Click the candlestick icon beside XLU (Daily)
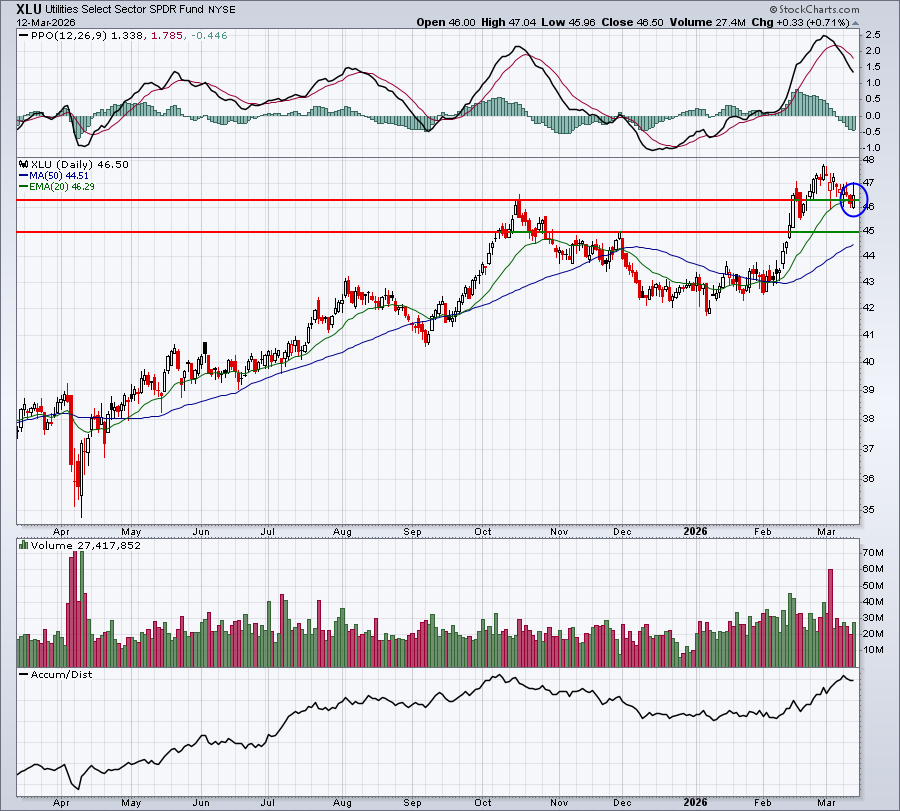The width and height of the screenshot is (900, 811). (x=24, y=165)
